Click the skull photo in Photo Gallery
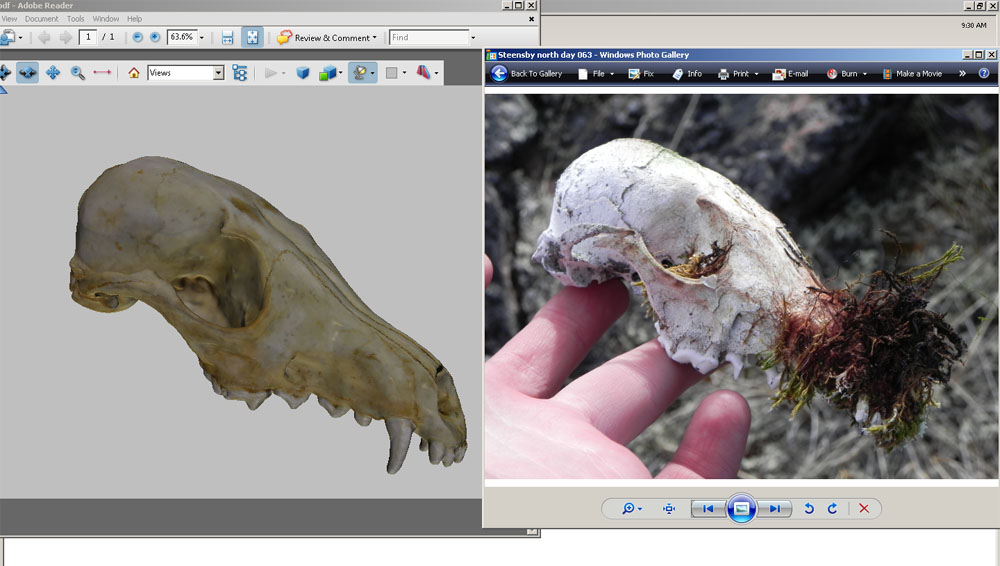 (x=741, y=287)
